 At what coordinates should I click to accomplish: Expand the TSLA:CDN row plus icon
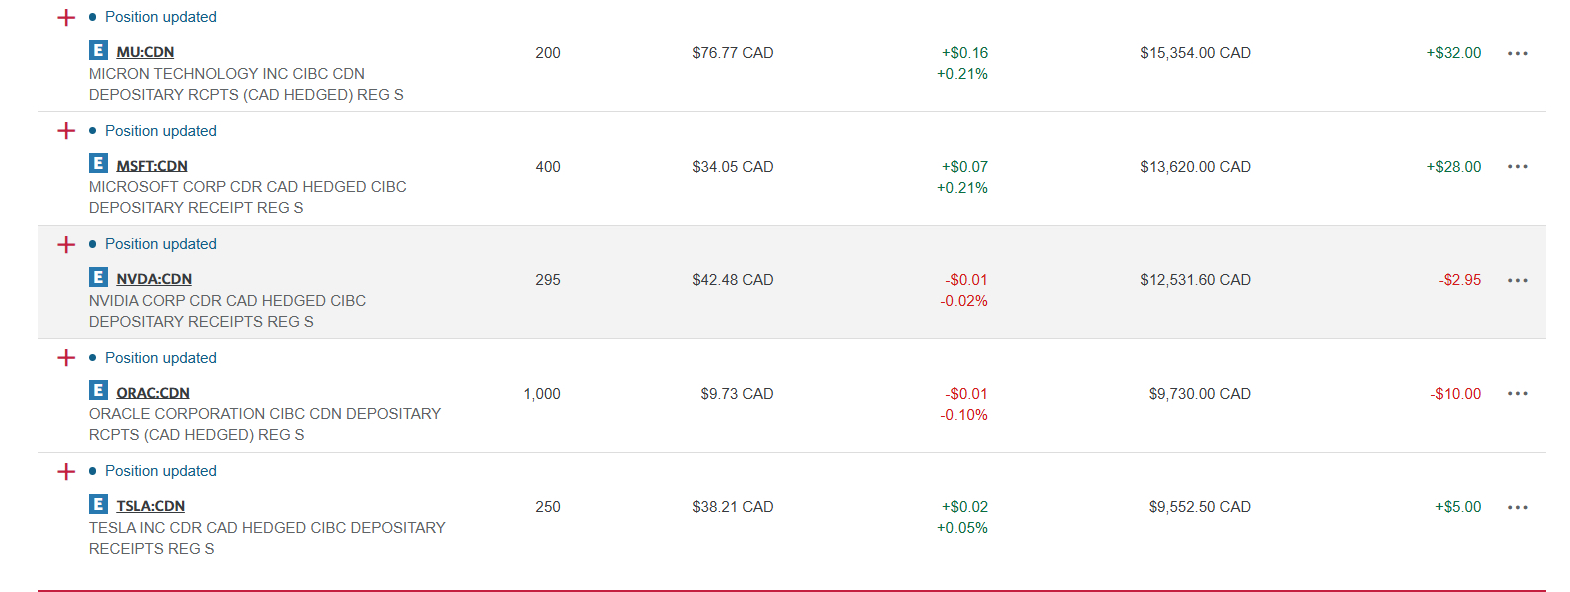click(x=66, y=472)
